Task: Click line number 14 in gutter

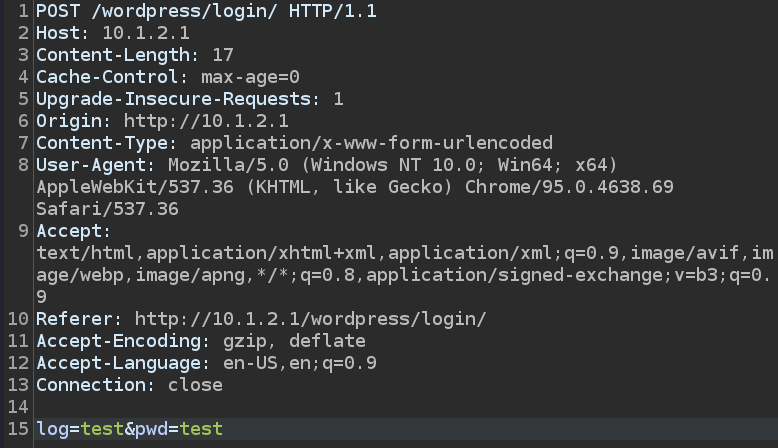Action: pyautogui.click(x=18, y=407)
